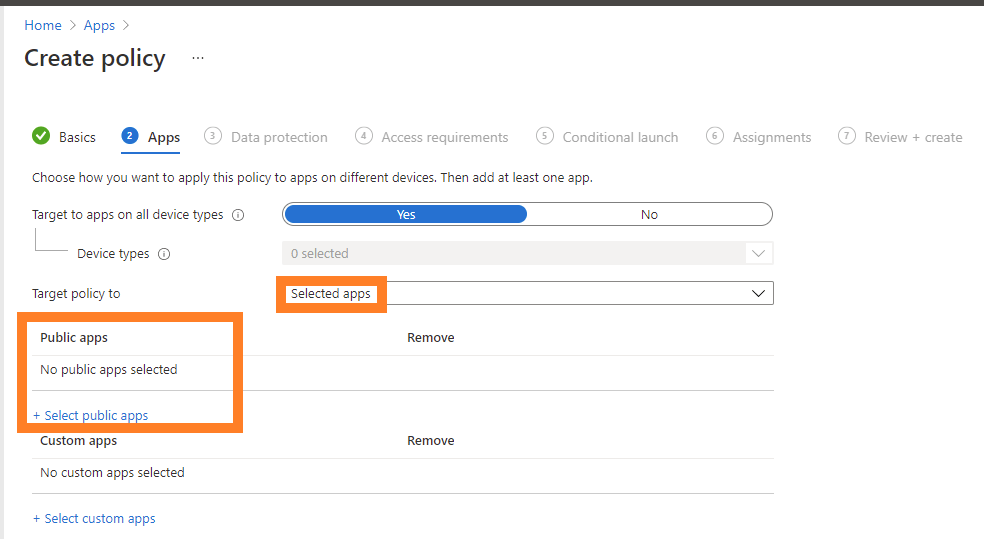Screen dimensions: 984x539
Task: Click 'No public apps selected' text
Action: click(x=109, y=370)
